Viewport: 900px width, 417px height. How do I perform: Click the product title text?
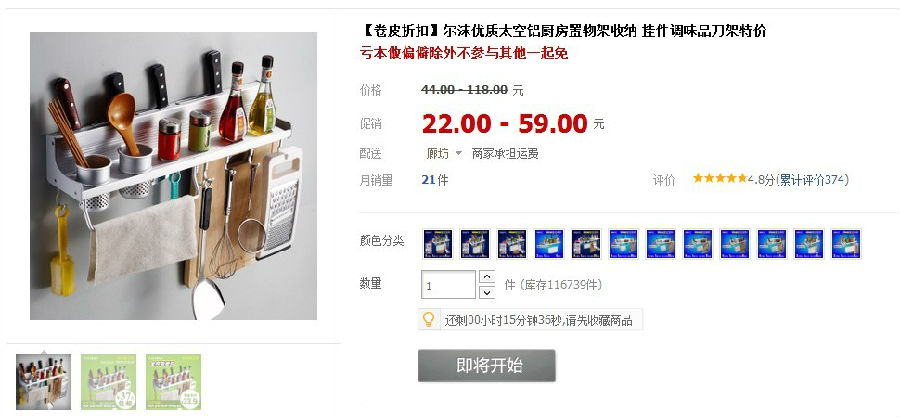click(564, 31)
